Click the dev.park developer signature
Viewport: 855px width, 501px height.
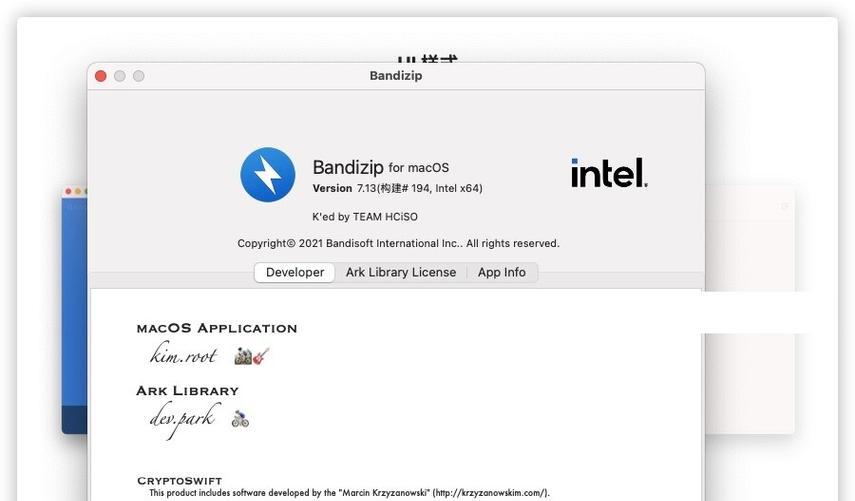pos(184,420)
